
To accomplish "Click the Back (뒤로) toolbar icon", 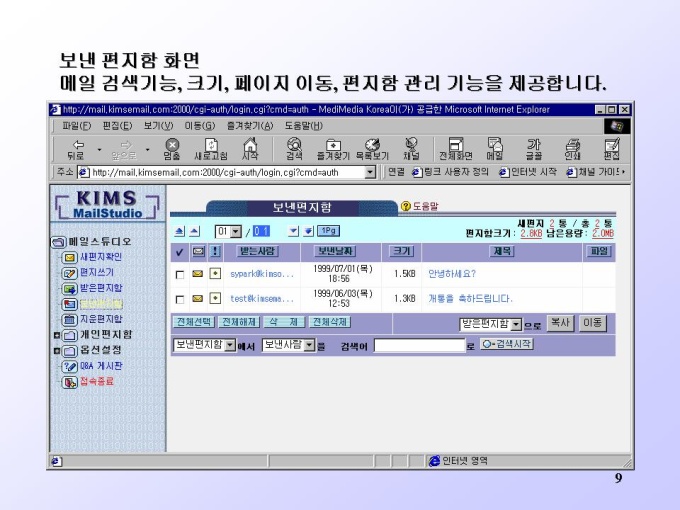I will point(76,149).
